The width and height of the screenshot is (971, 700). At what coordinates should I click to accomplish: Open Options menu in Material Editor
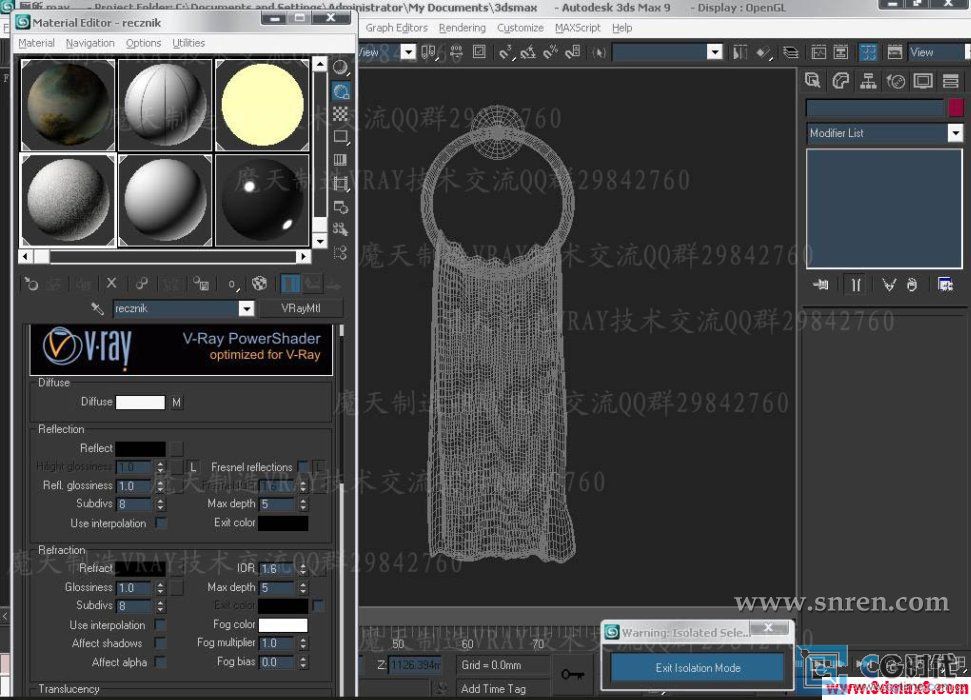143,43
